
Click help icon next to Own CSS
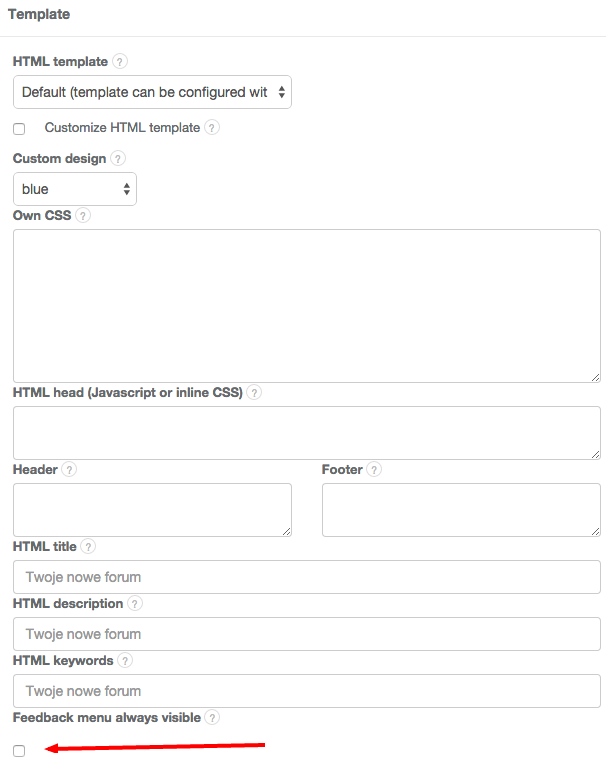(x=83, y=215)
